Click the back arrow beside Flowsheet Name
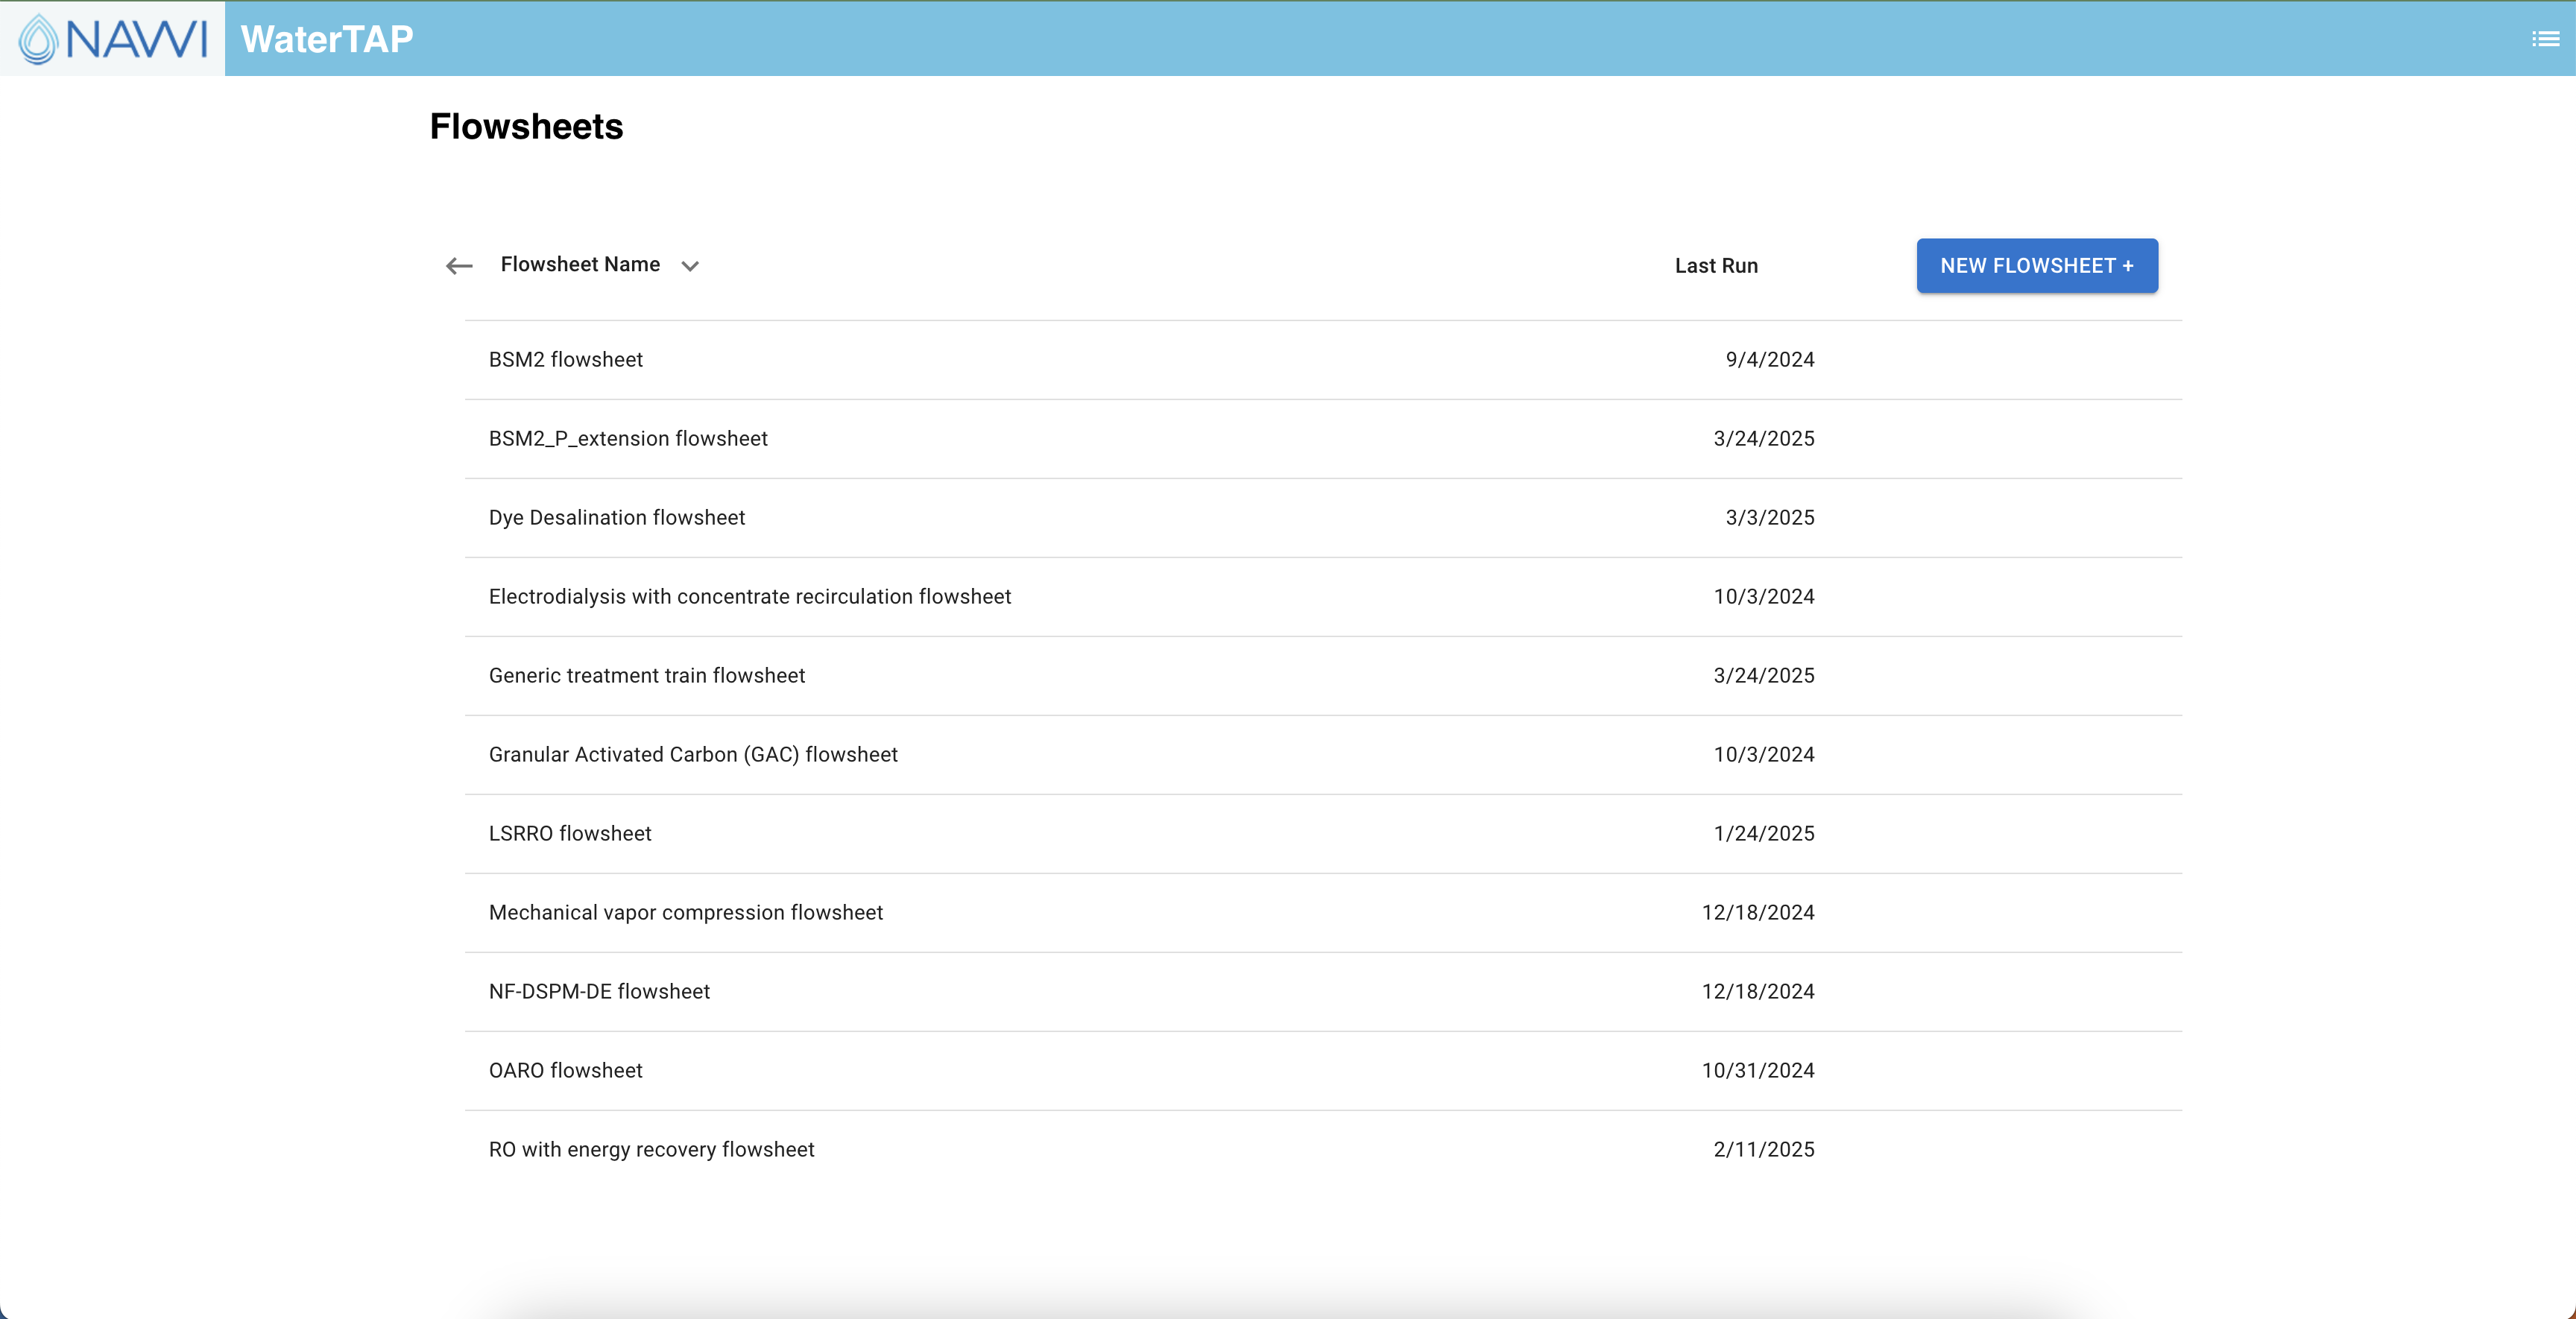 [x=459, y=265]
